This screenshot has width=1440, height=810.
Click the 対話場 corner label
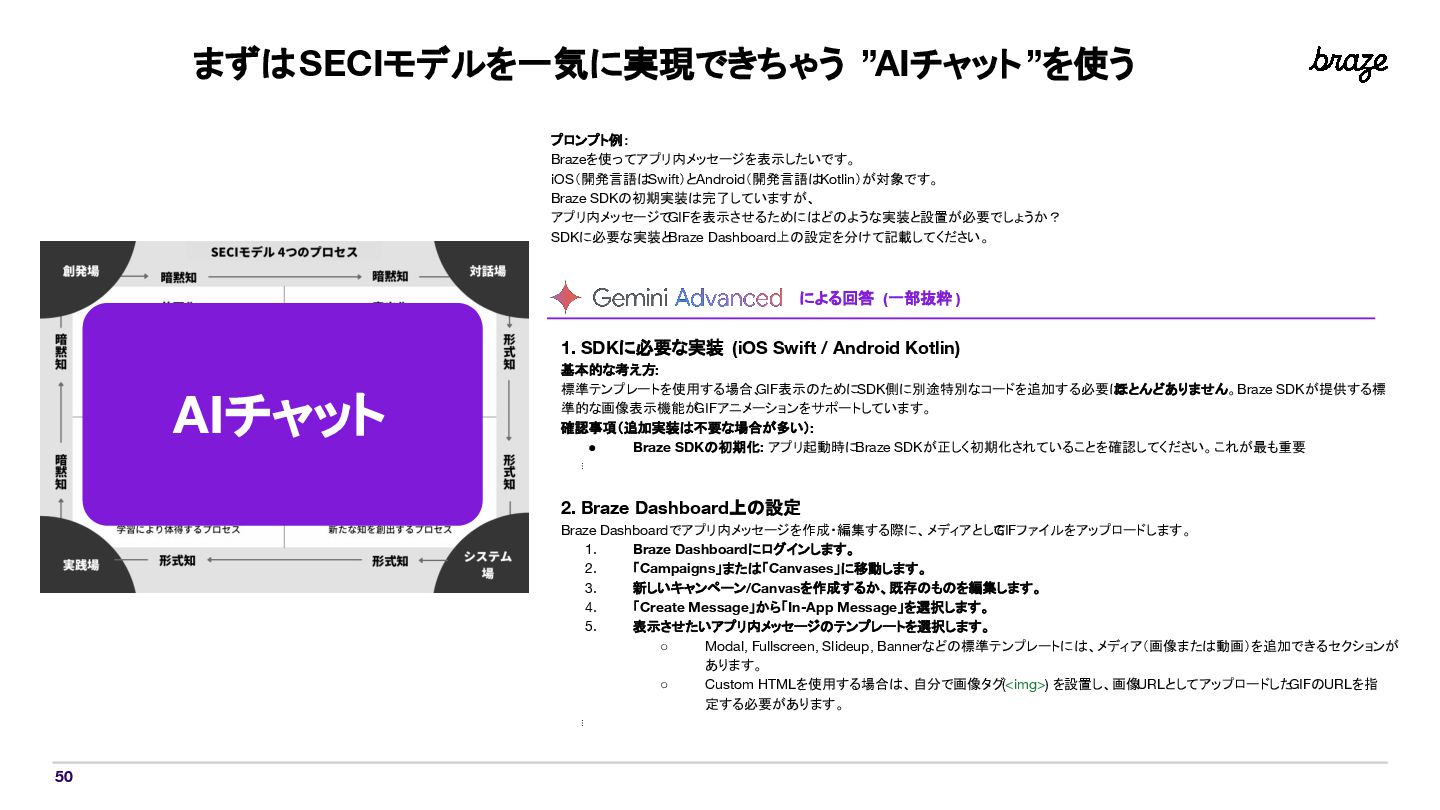tap(488, 271)
